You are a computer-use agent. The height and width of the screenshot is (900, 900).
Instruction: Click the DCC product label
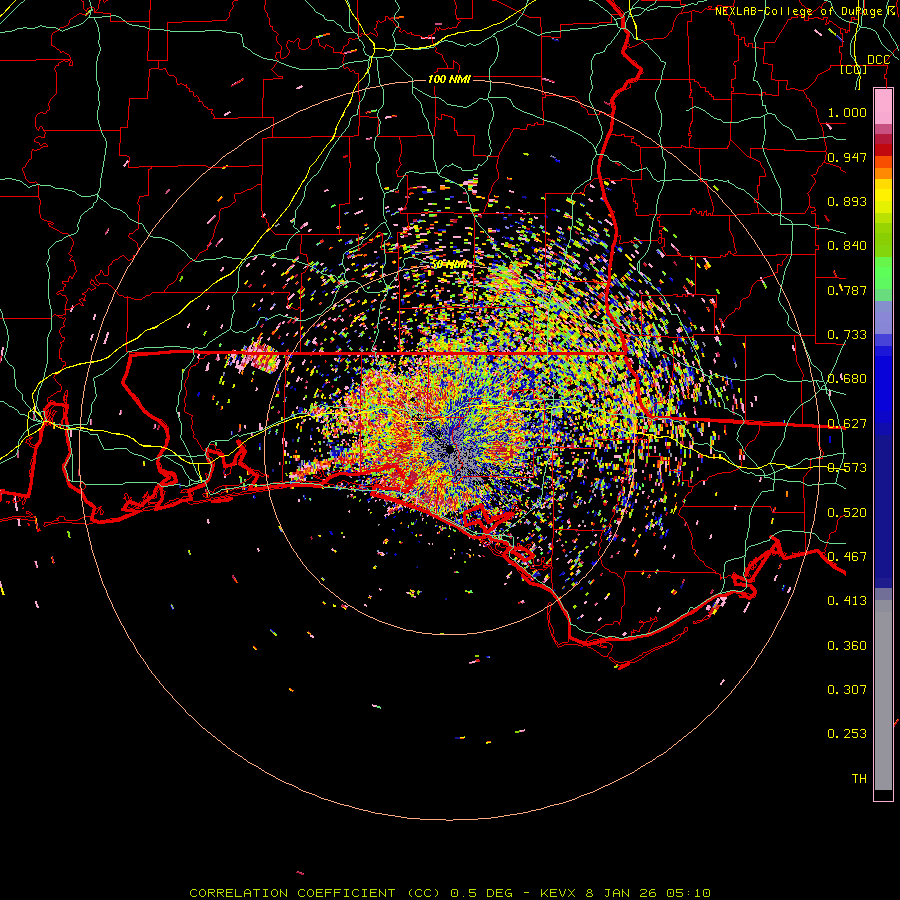[878, 60]
